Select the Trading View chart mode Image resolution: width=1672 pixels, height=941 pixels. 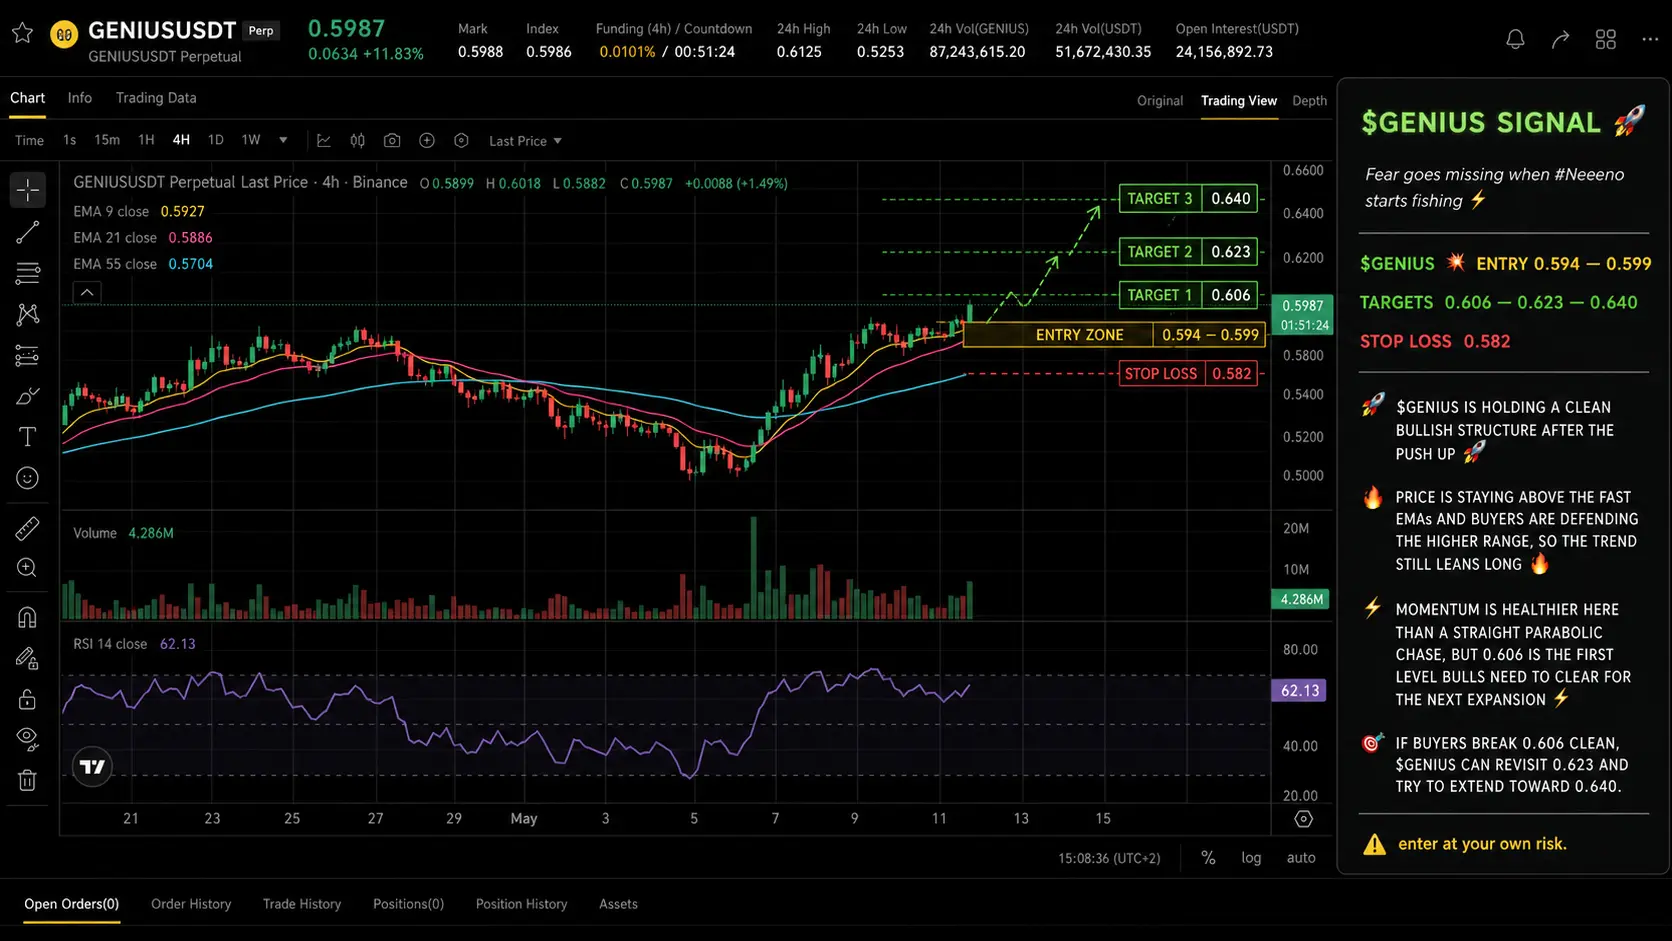pyautogui.click(x=1239, y=101)
